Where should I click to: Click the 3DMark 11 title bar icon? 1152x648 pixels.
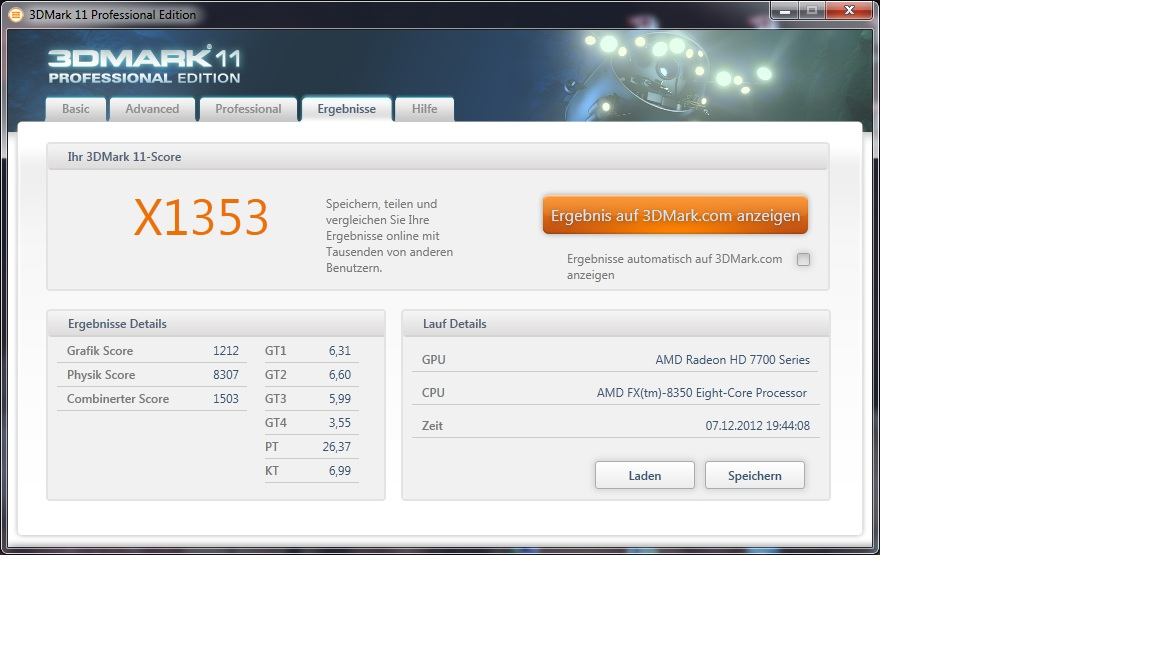click(15, 14)
